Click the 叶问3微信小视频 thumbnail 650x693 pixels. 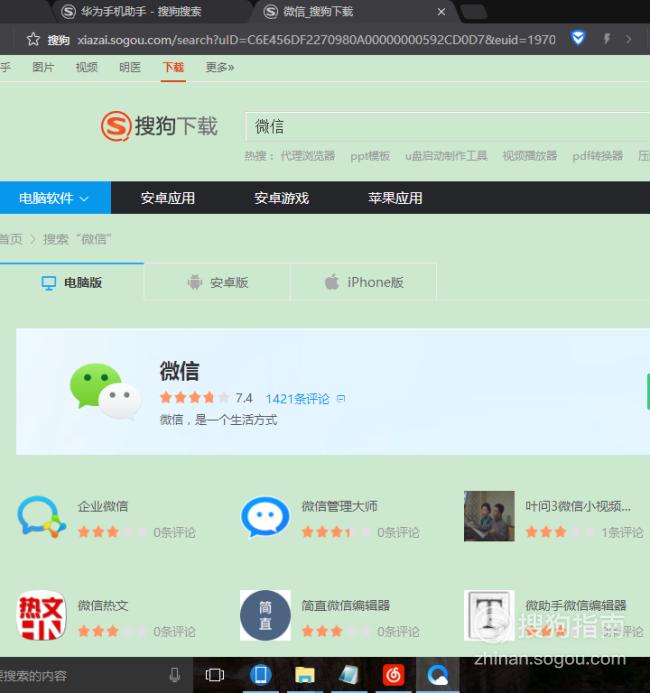click(489, 516)
